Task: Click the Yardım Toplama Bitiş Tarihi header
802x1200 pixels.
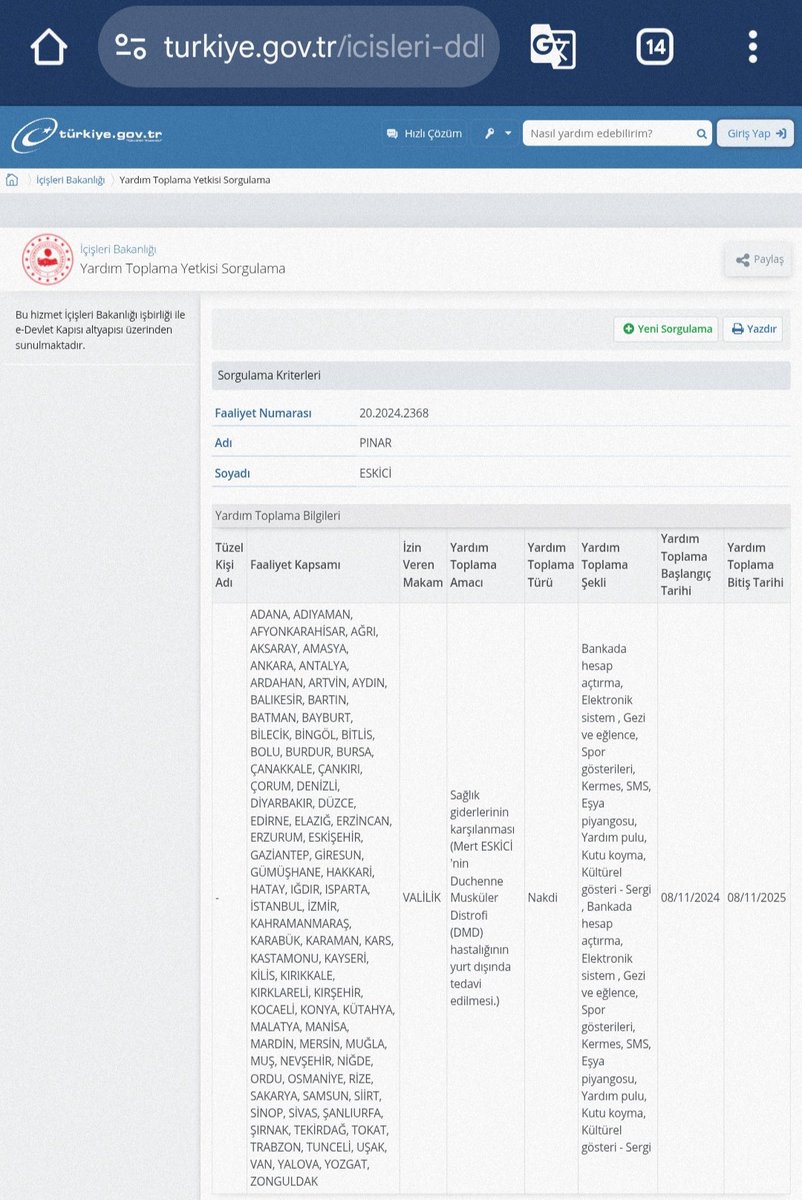Action: coord(755,565)
